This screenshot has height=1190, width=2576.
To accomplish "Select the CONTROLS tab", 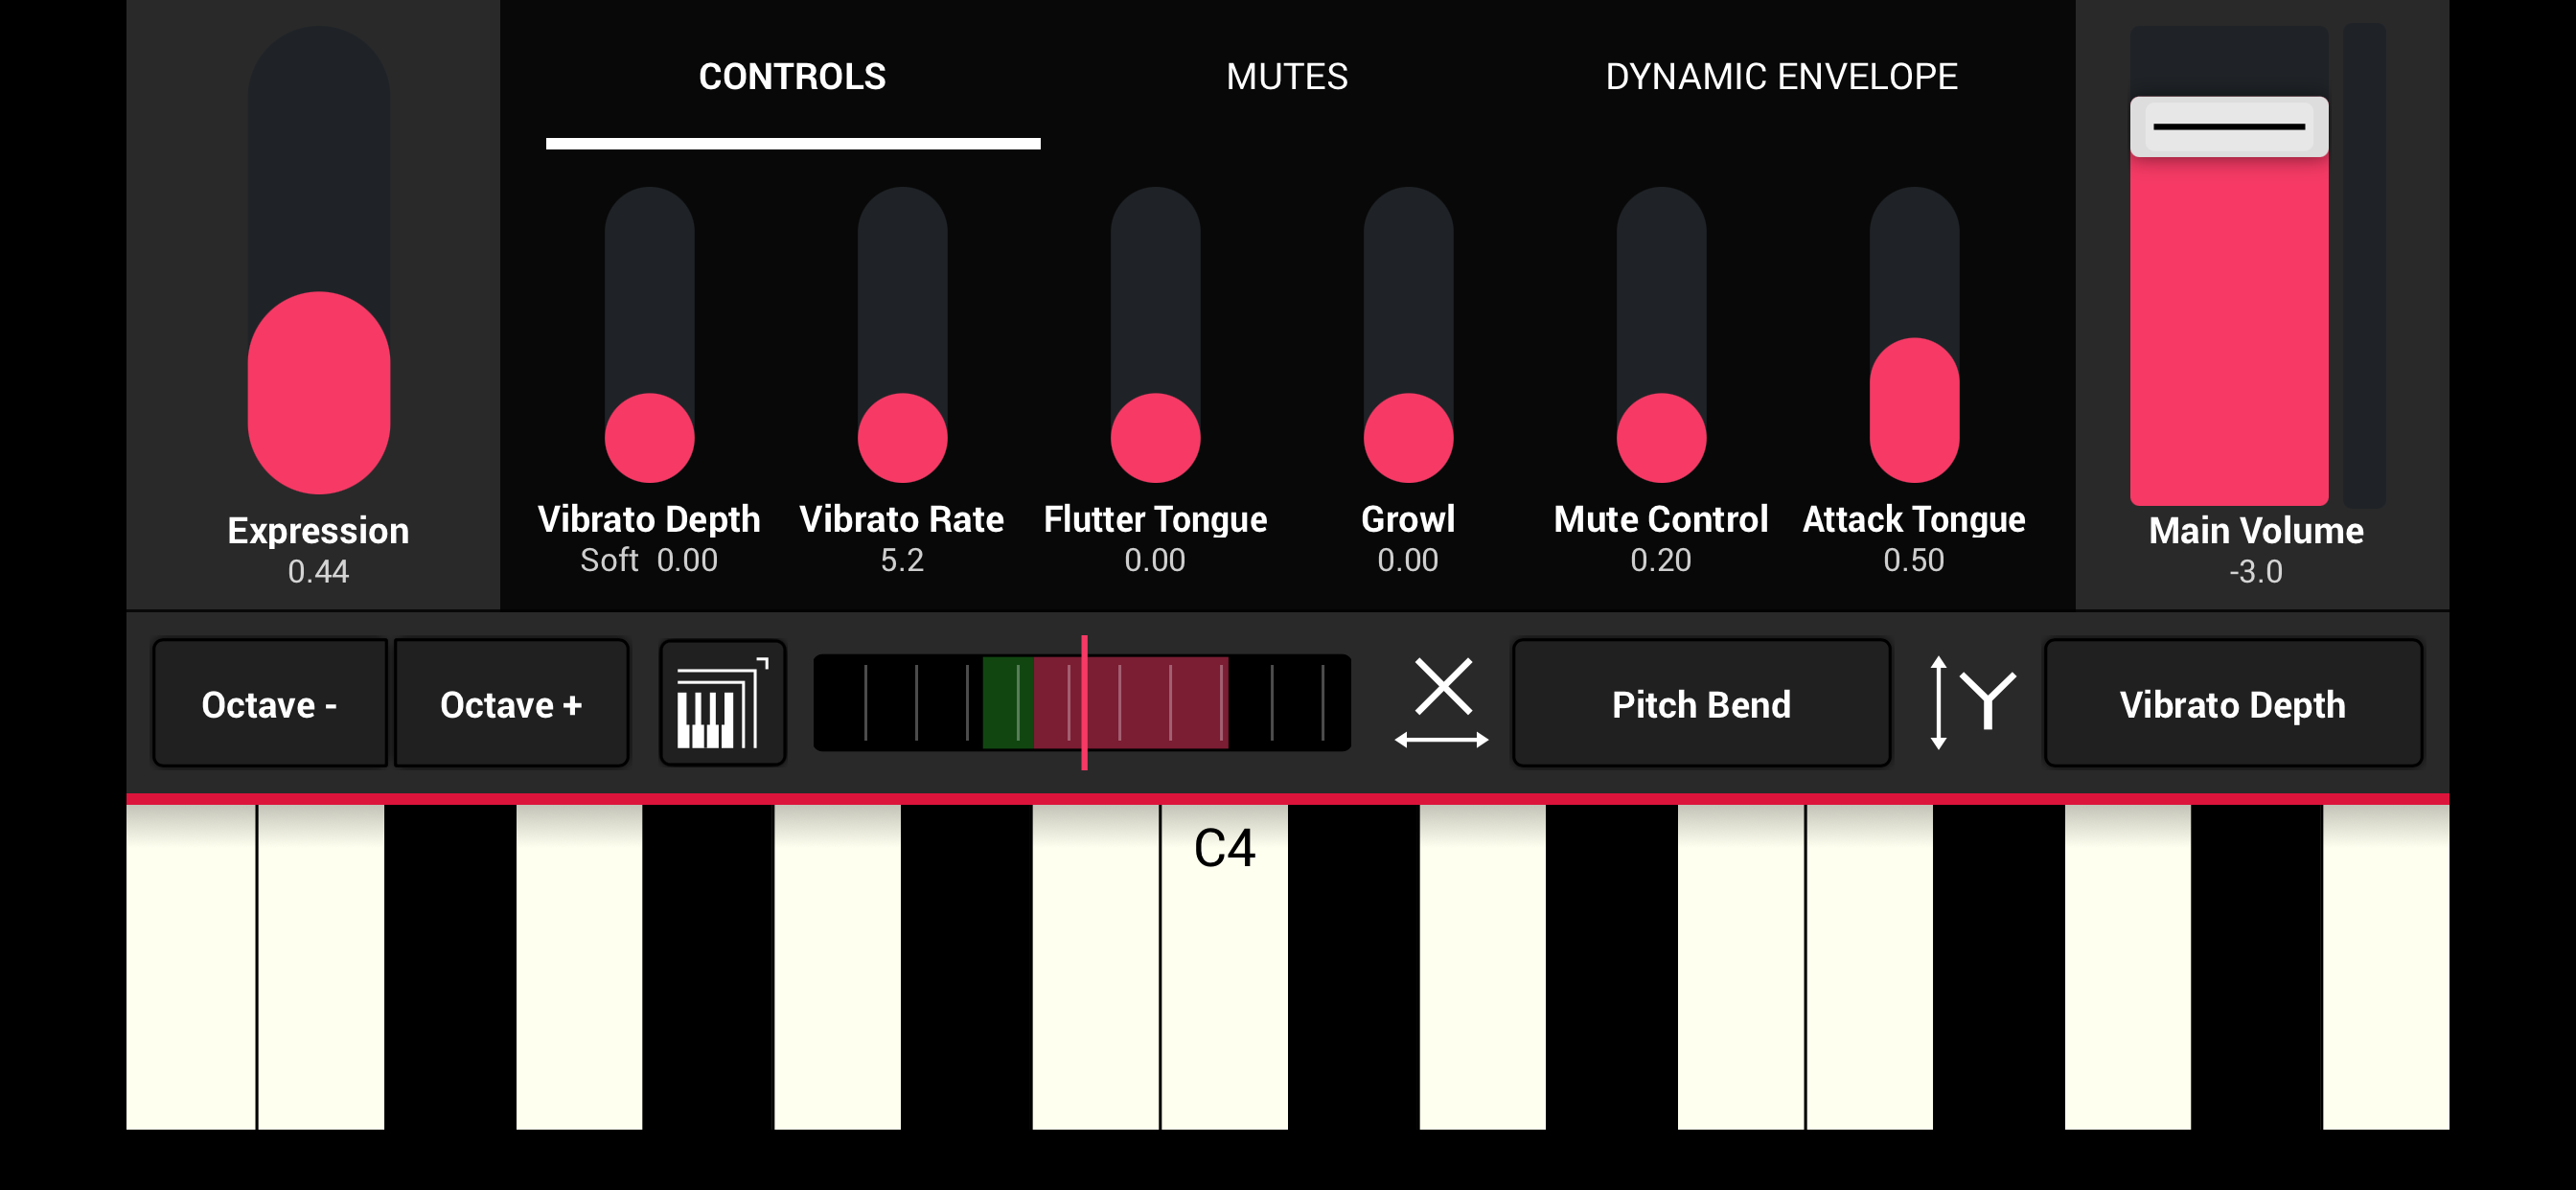I will coord(792,77).
